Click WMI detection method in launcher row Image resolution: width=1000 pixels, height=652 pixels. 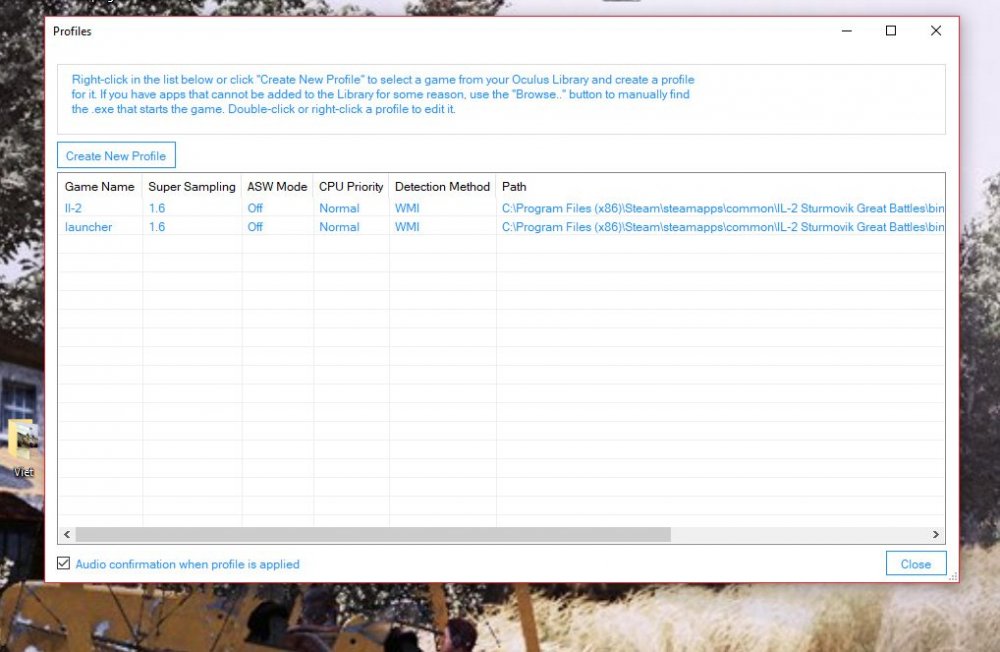[x=407, y=227]
